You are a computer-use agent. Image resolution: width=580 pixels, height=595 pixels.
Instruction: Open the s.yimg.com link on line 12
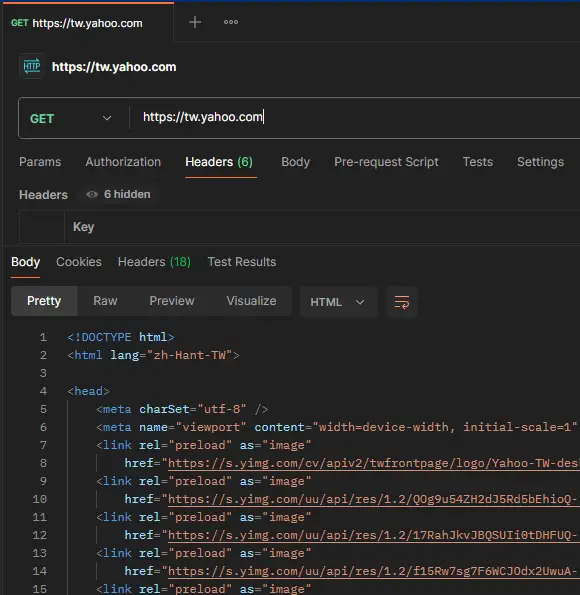pos(374,535)
